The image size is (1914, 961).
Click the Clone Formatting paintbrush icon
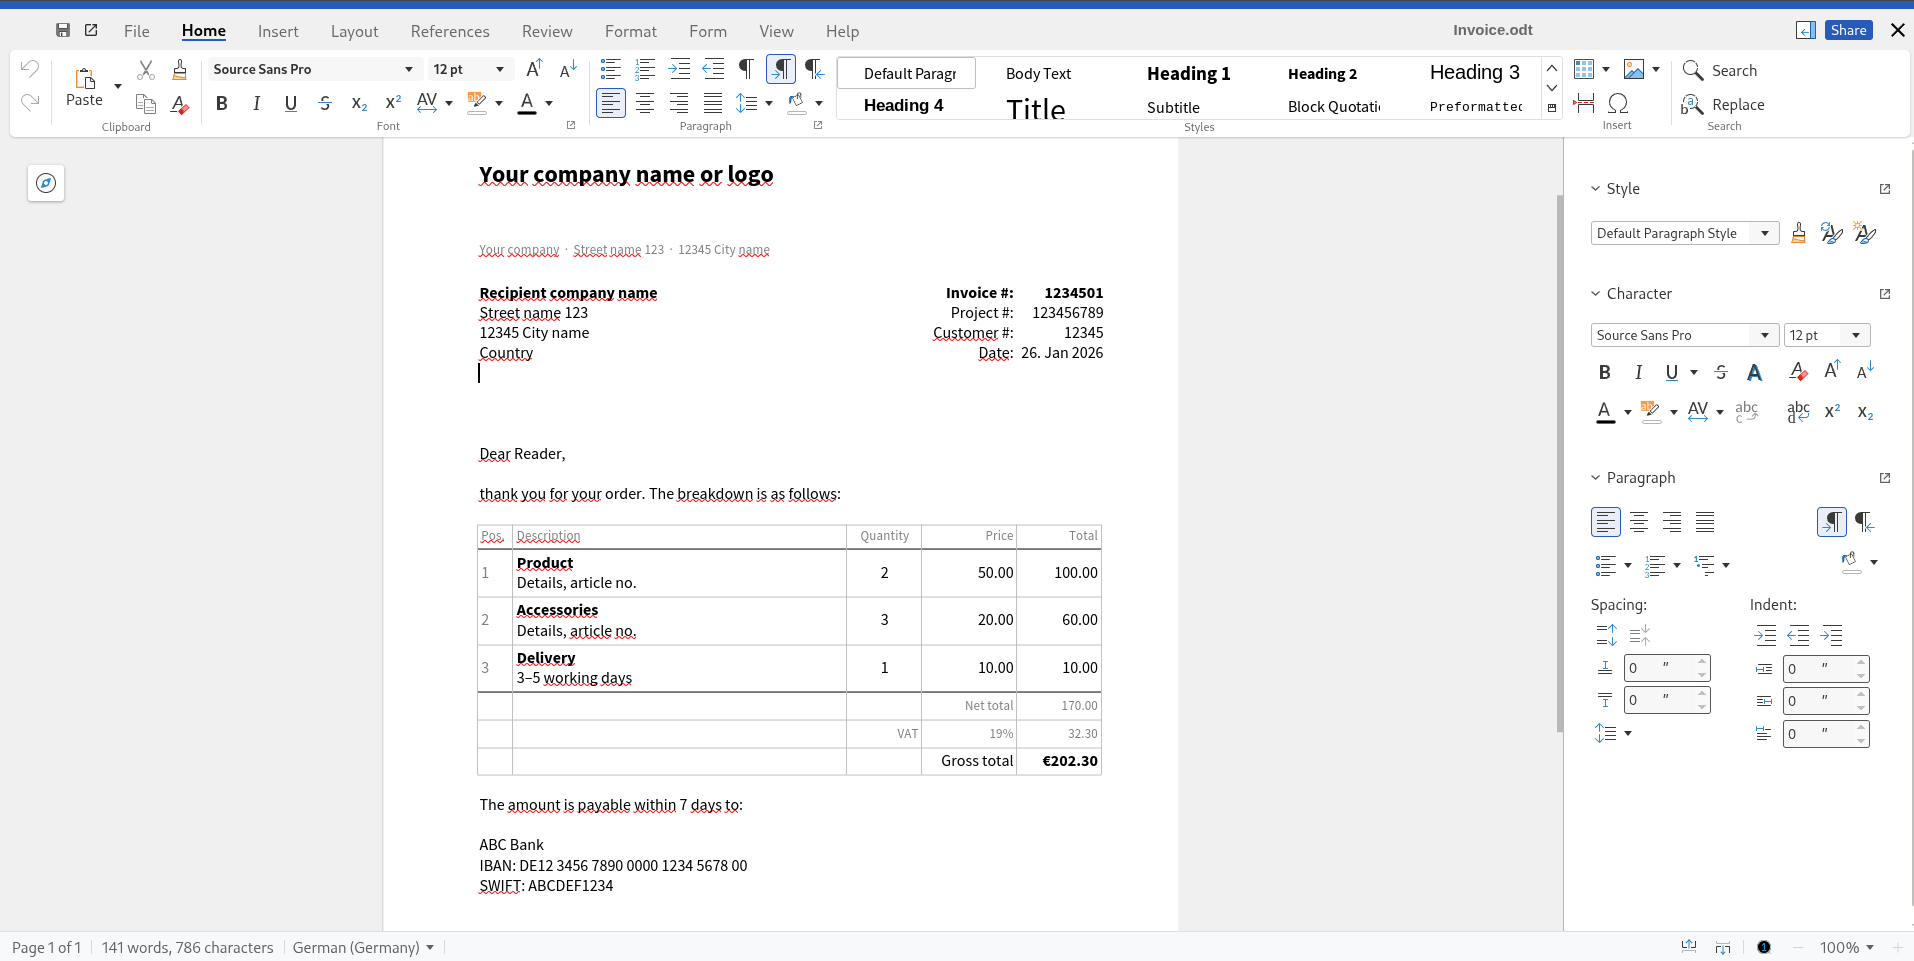(x=180, y=70)
